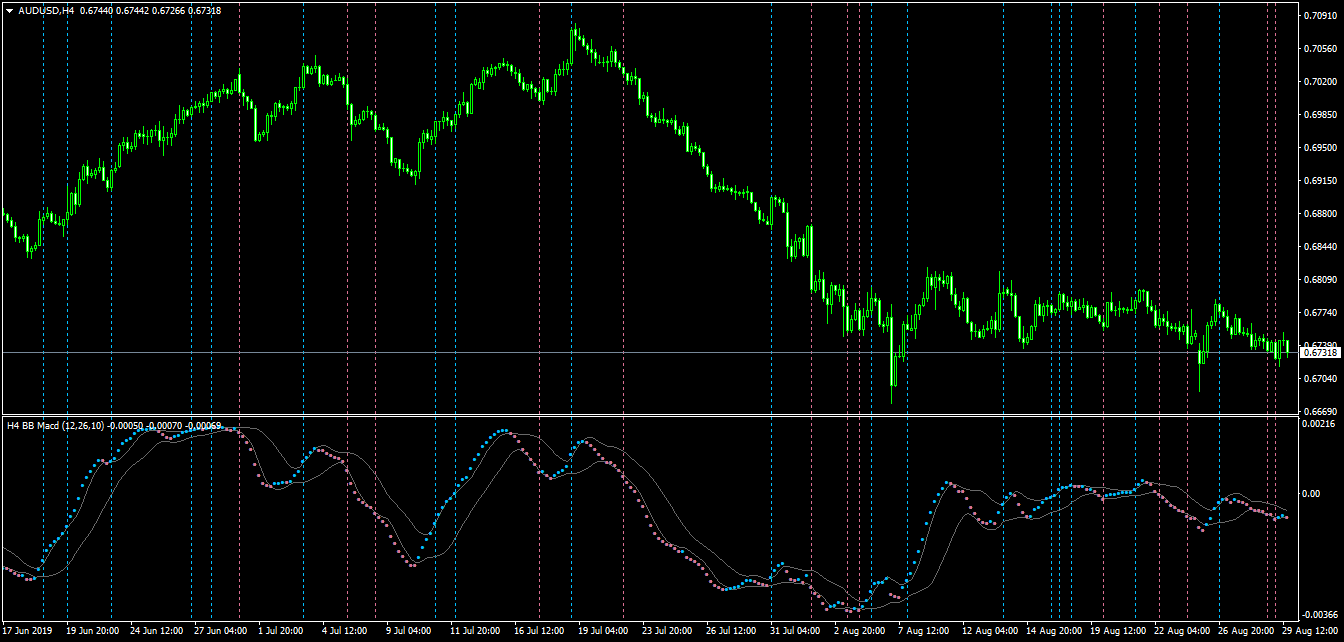Click the AUDUSD,H4 chart title text
1344x642 pixels.
click(x=46, y=10)
